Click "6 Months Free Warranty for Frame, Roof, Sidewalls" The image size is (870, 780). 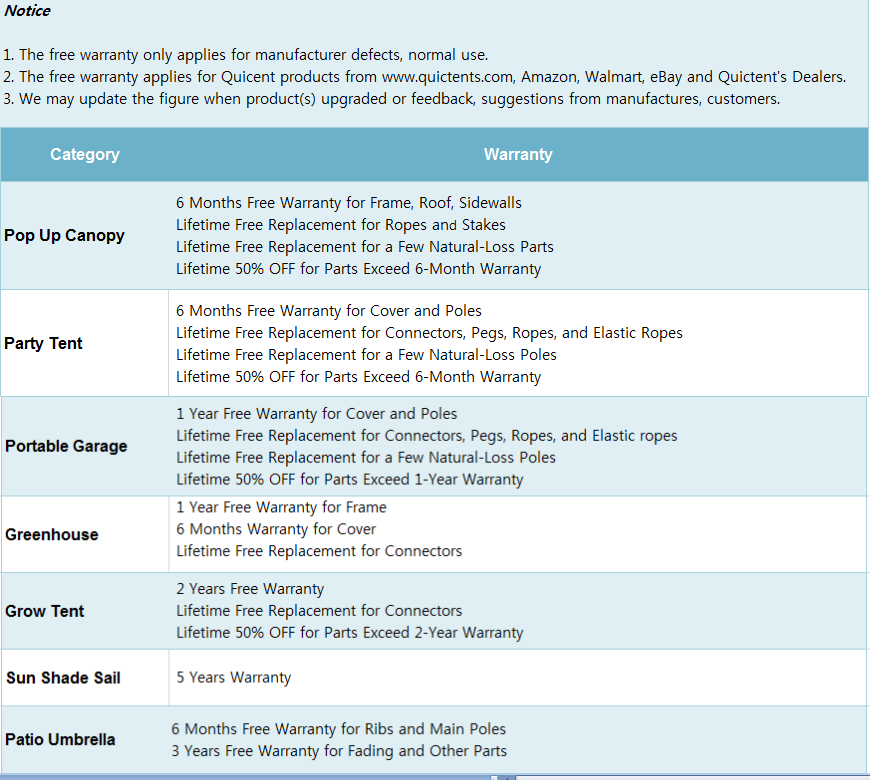pyautogui.click(x=349, y=203)
